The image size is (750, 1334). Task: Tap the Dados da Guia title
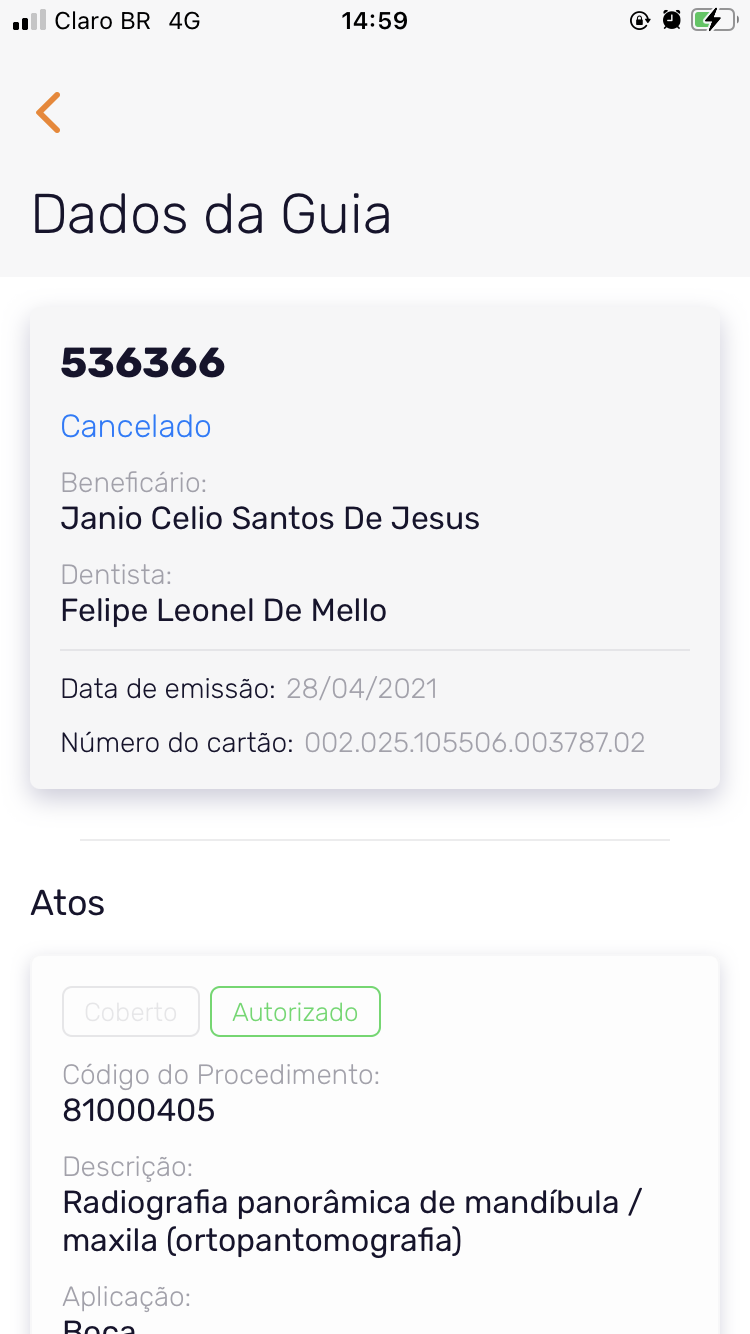[211, 215]
